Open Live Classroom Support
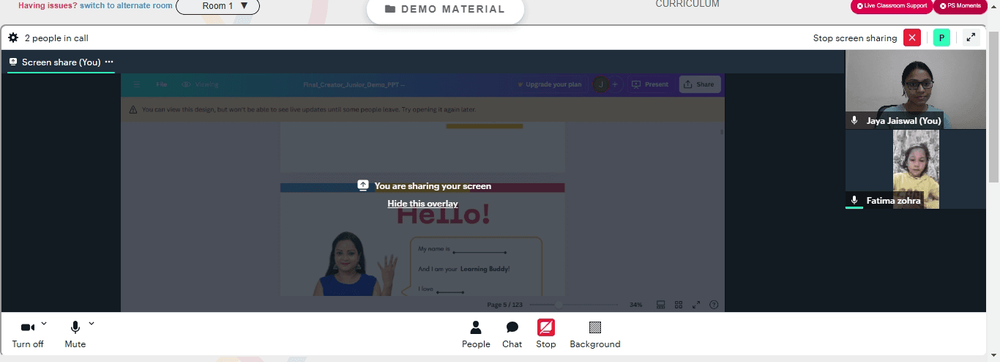Screen dimensions: 1000x362 point(892,6)
